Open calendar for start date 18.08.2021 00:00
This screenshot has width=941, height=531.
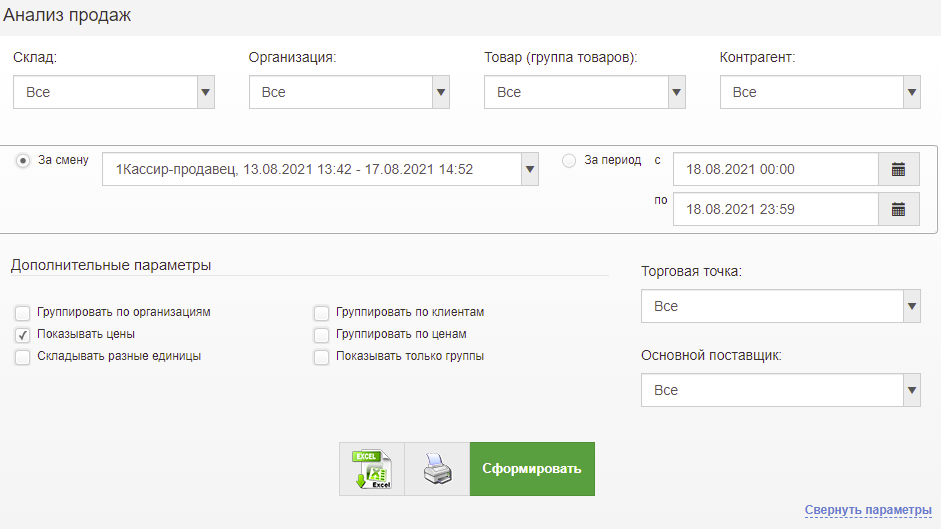coord(898,169)
